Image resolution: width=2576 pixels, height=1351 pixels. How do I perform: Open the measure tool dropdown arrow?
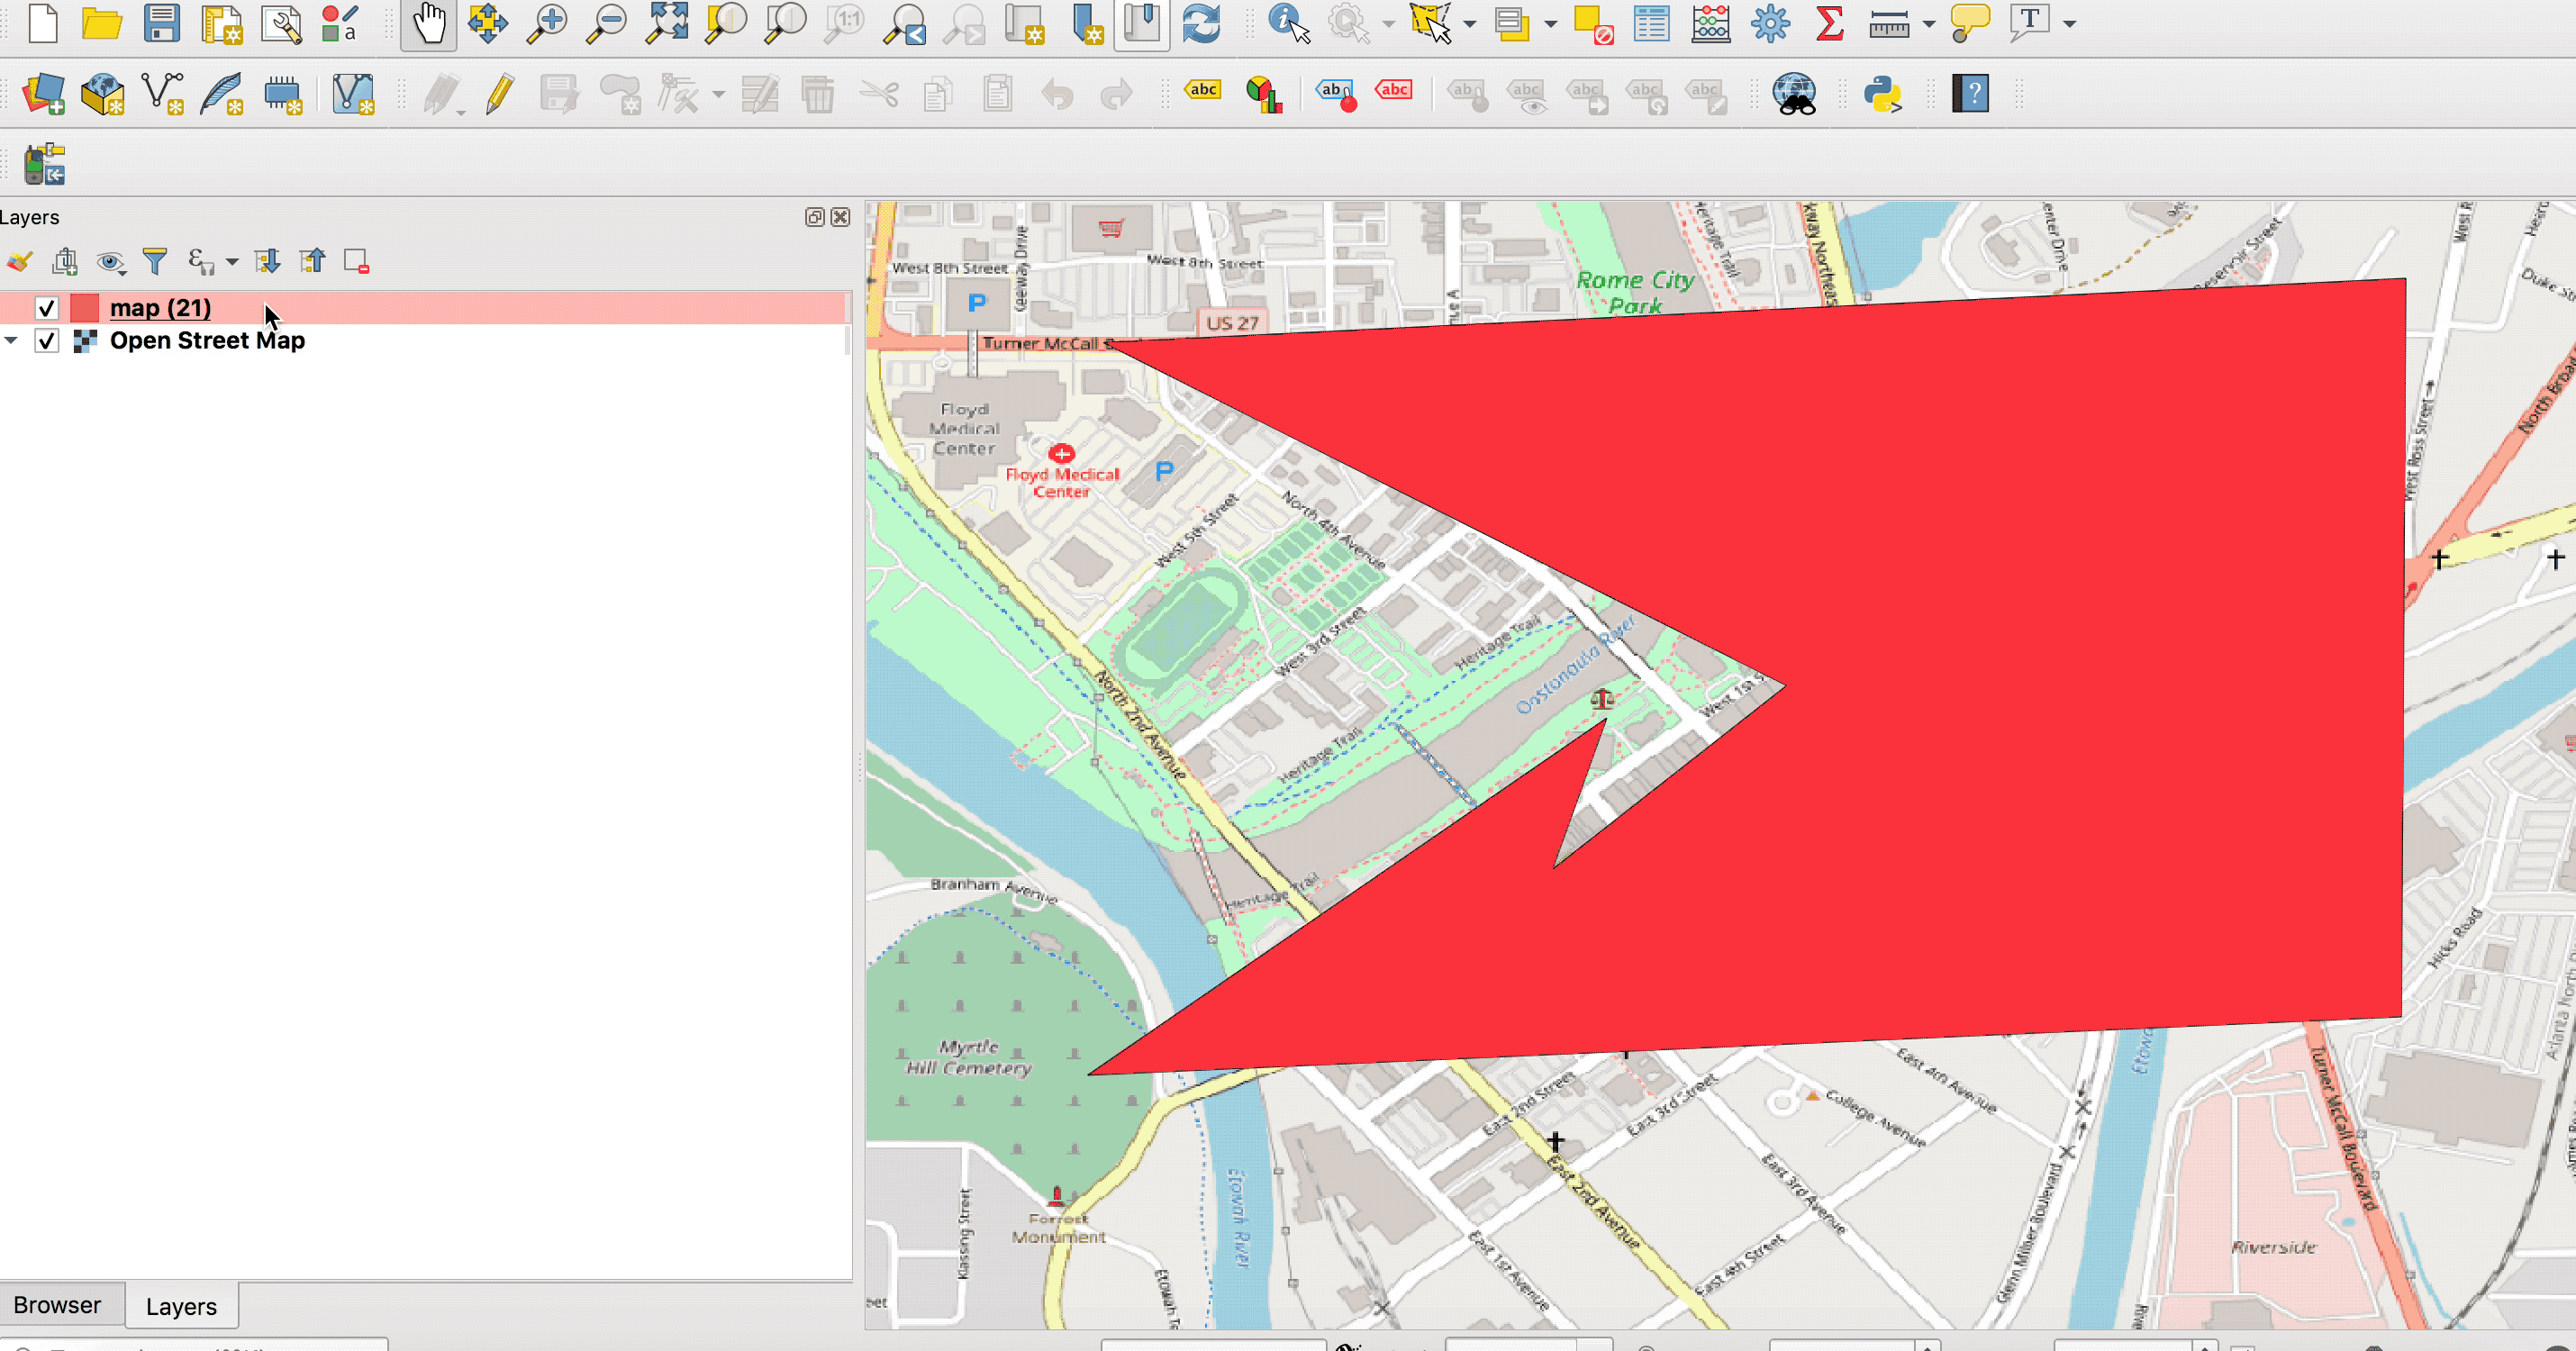pos(1930,24)
